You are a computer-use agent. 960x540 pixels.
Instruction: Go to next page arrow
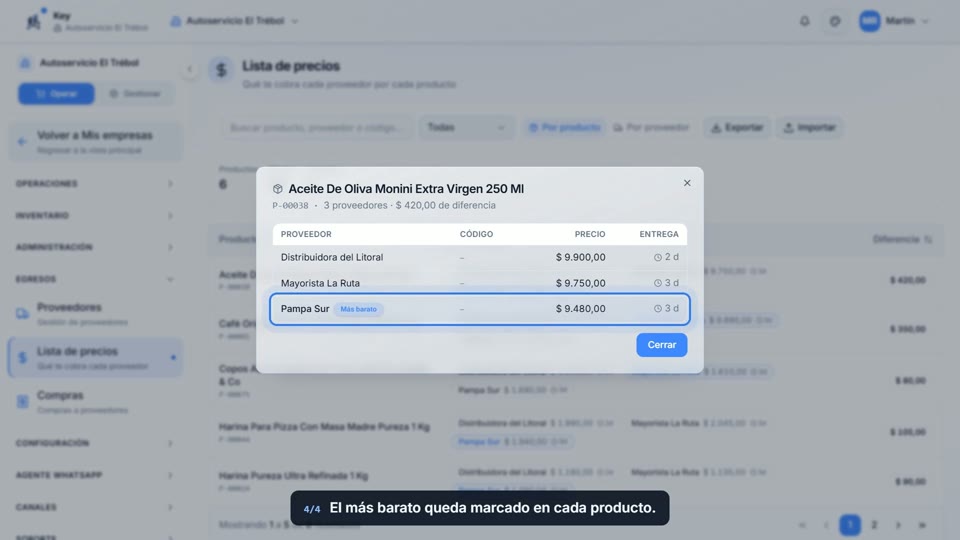point(898,525)
